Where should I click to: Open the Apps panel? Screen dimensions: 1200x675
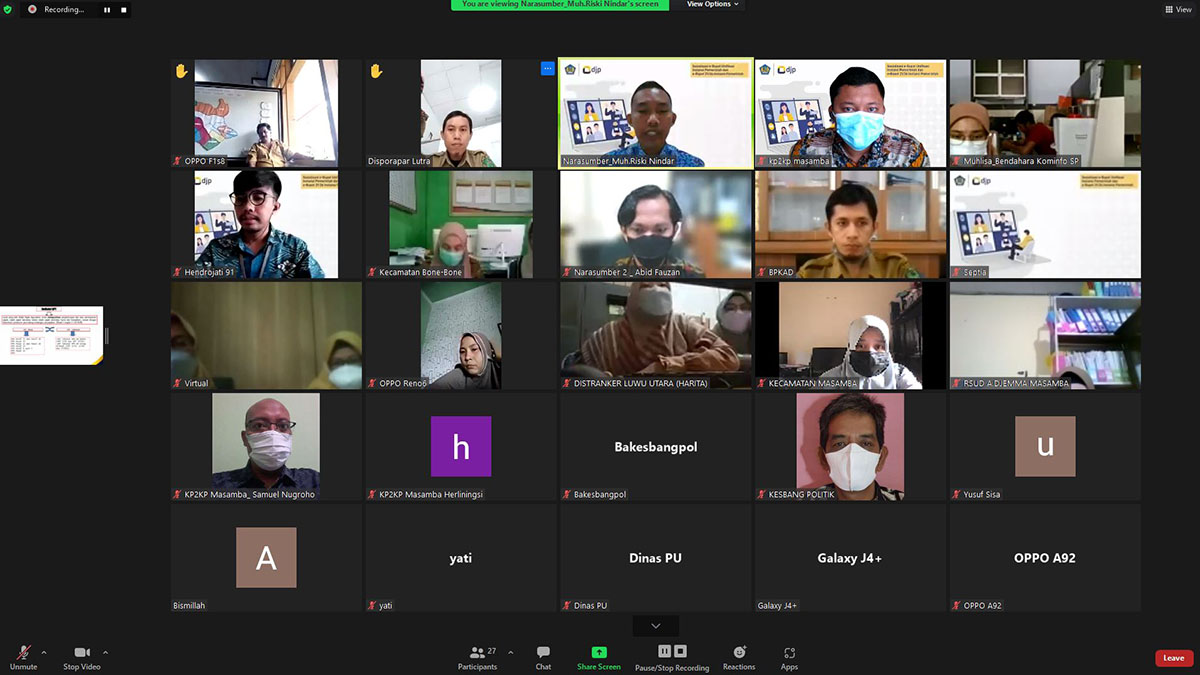point(789,657)
